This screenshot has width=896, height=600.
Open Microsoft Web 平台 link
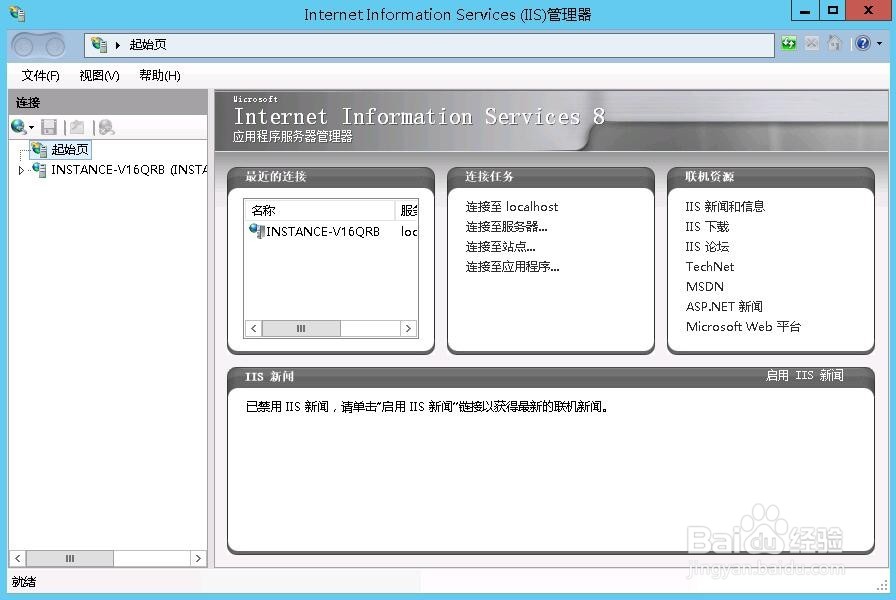(743, 327)
